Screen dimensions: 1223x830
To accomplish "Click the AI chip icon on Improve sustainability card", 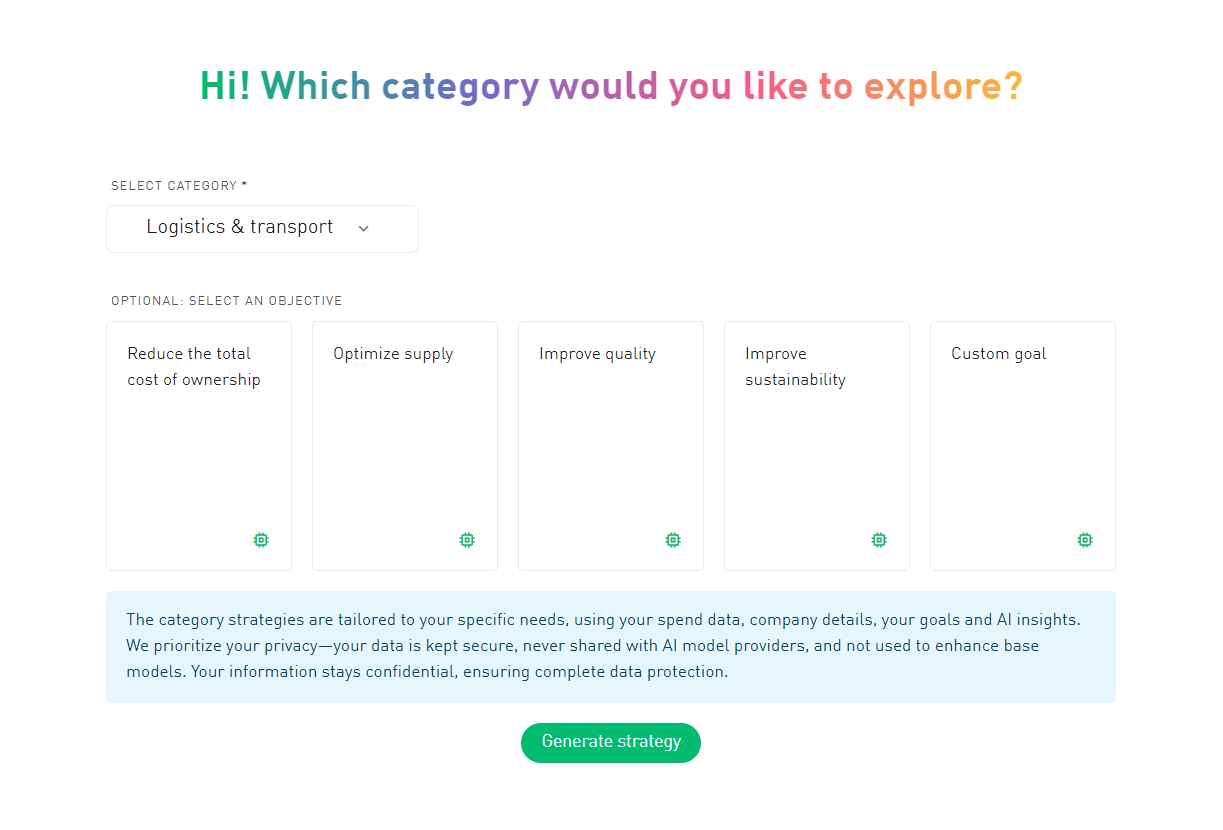I will point(879,540).
